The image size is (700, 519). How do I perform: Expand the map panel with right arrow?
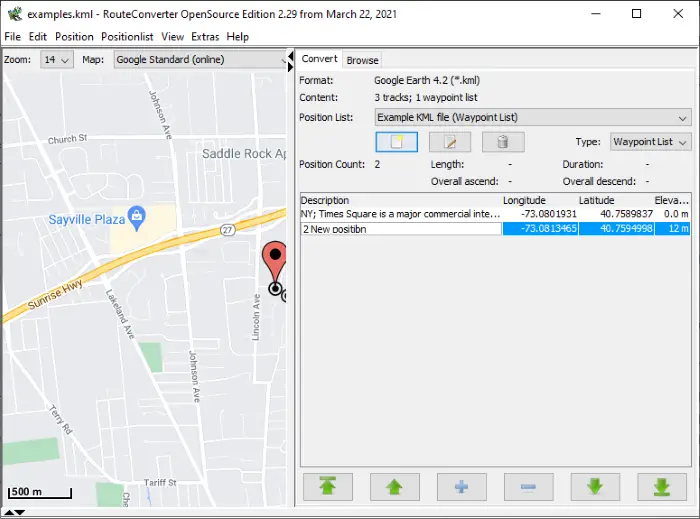[291, 67]
